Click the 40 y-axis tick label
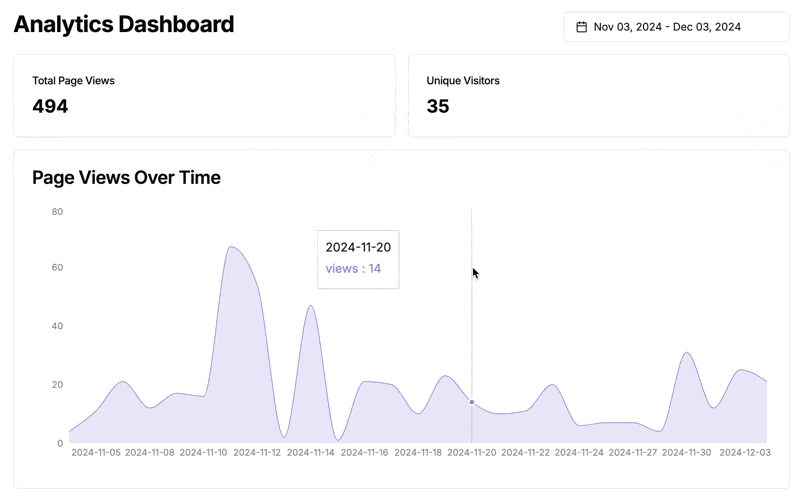Viewport: 800px width, 498px height. tap(57, 326)
